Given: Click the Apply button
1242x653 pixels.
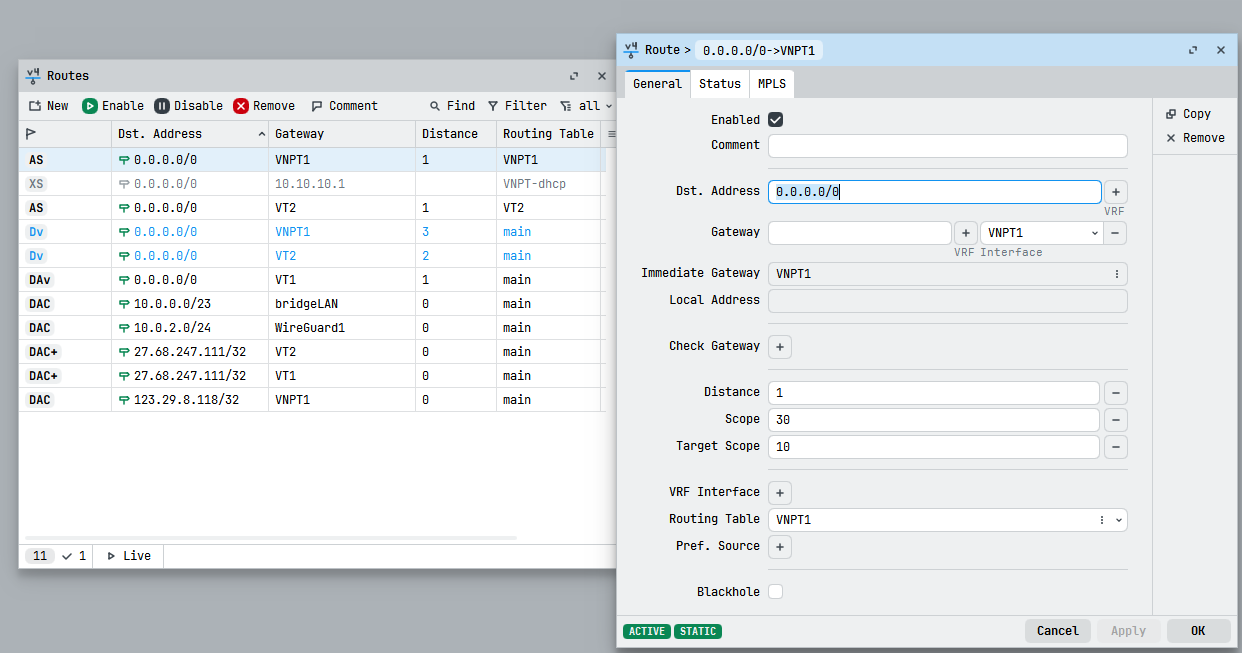Looking at the screenshot, I should point(1128,631).
